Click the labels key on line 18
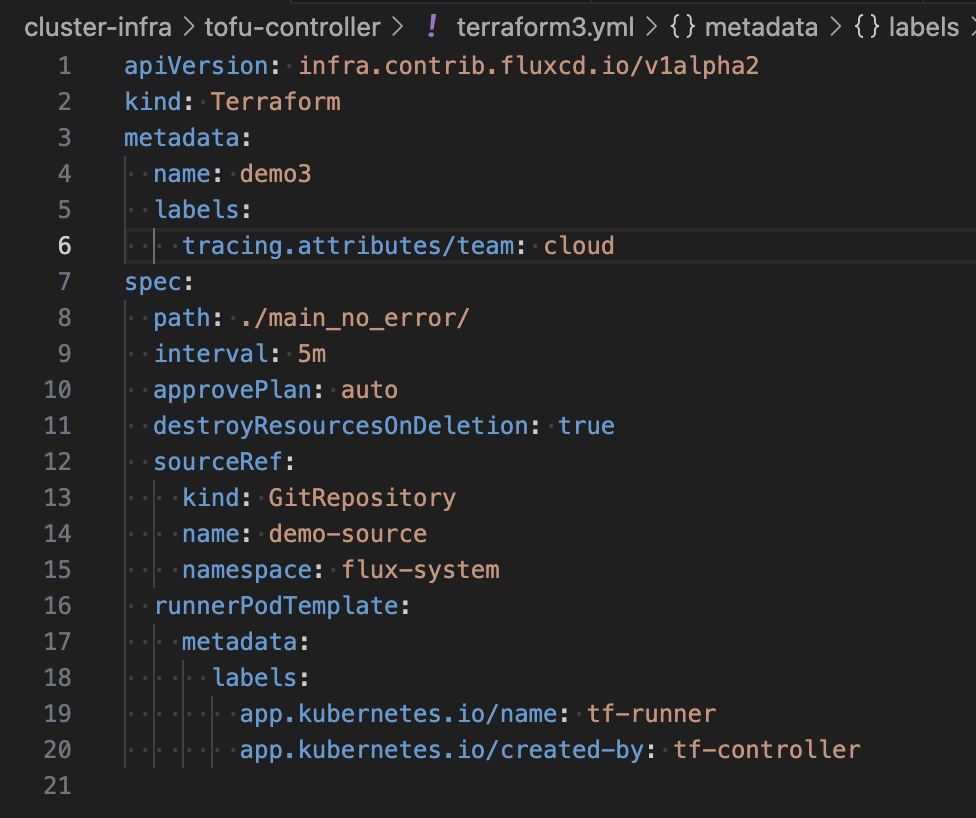The height and width of the screenshot is (818, 976). (255, 678)
